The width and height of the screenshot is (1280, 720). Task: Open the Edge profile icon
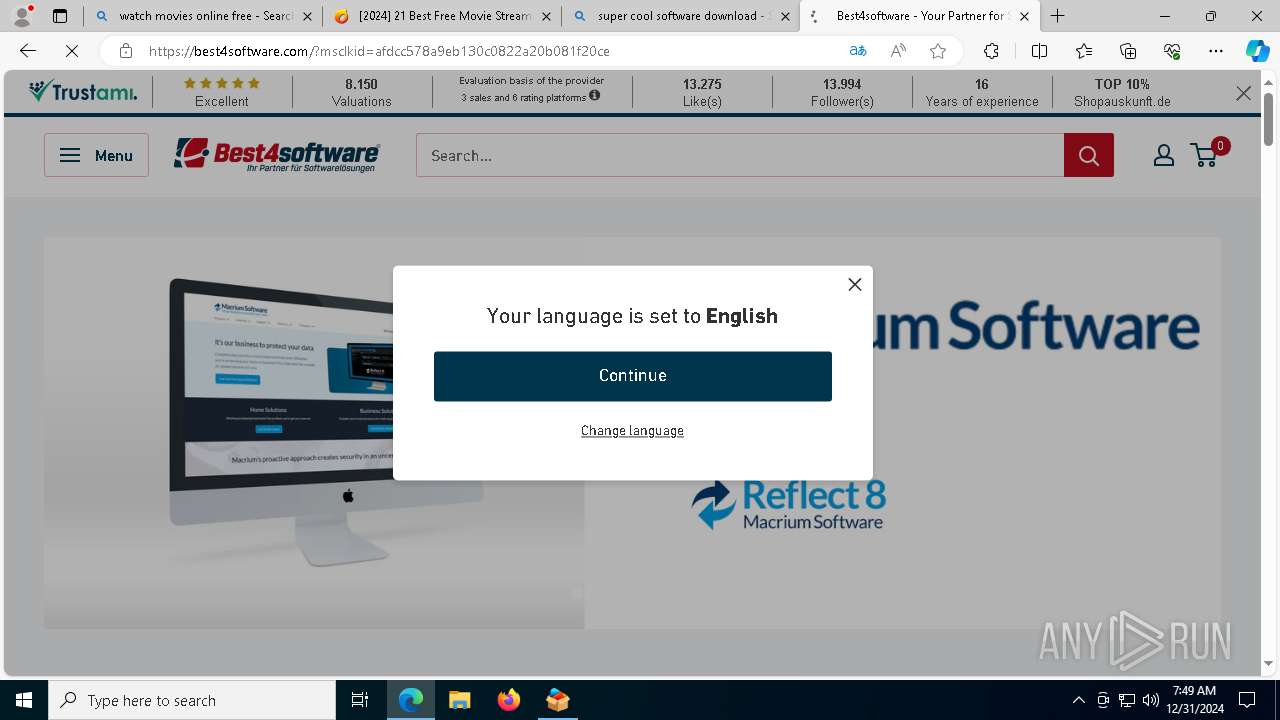[22, 15]
